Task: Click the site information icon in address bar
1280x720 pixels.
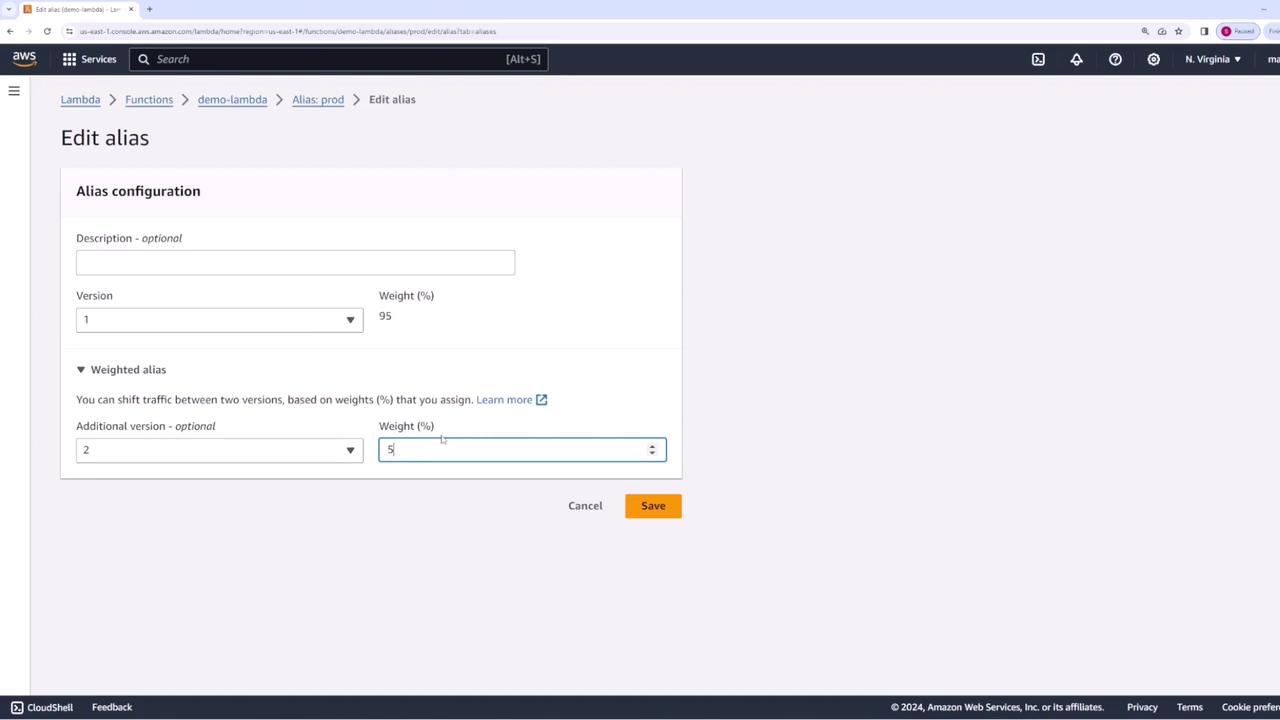Action: tap(69, 31)
